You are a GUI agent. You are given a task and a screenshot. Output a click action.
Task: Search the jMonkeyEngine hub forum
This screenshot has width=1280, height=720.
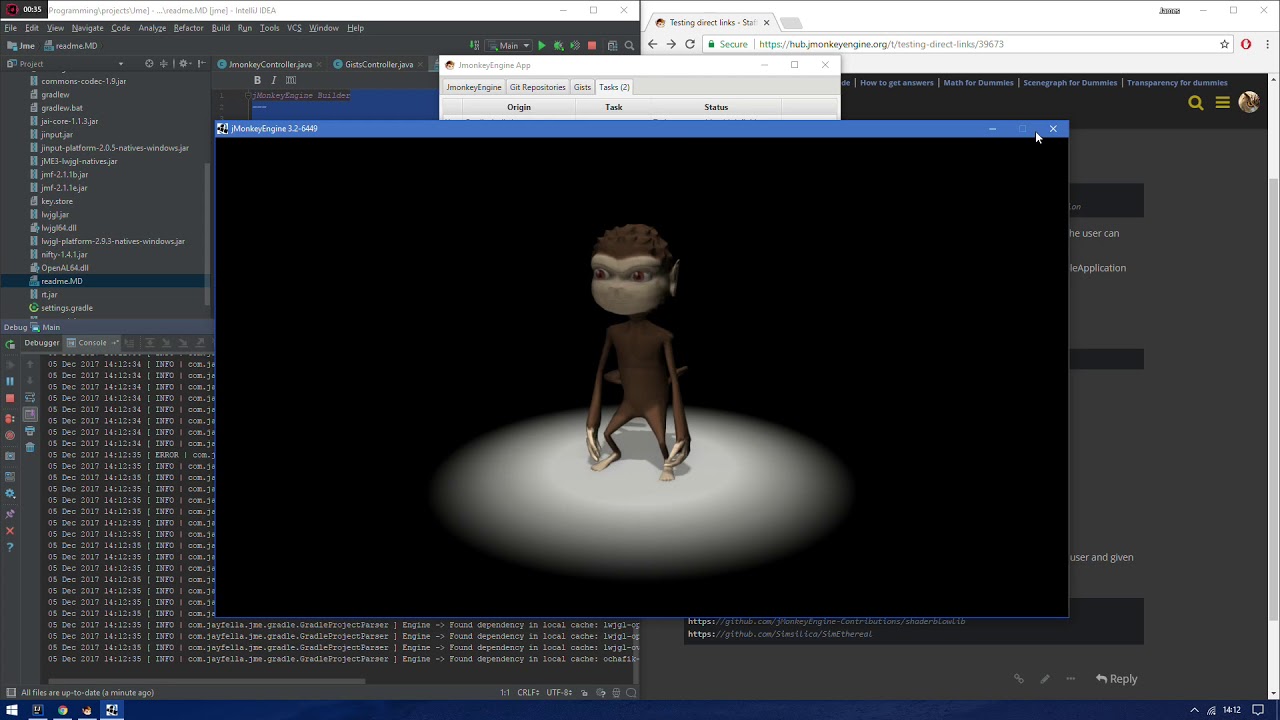coord(1196,103)
